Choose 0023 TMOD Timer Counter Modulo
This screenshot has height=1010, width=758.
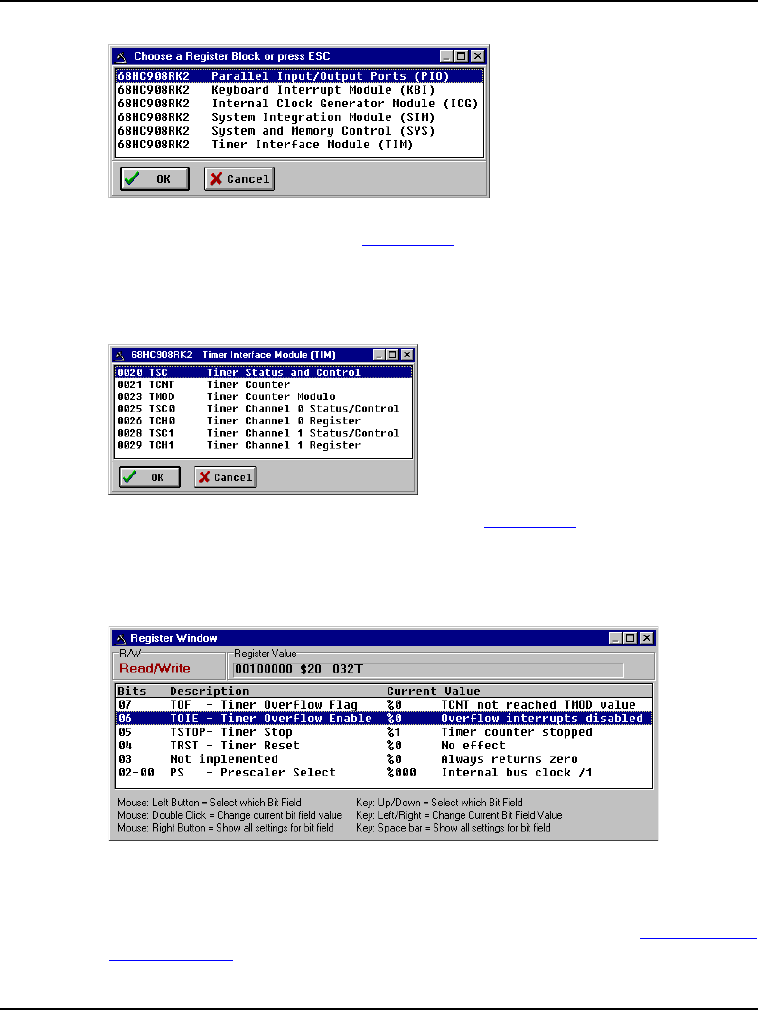tap(263, 397)
